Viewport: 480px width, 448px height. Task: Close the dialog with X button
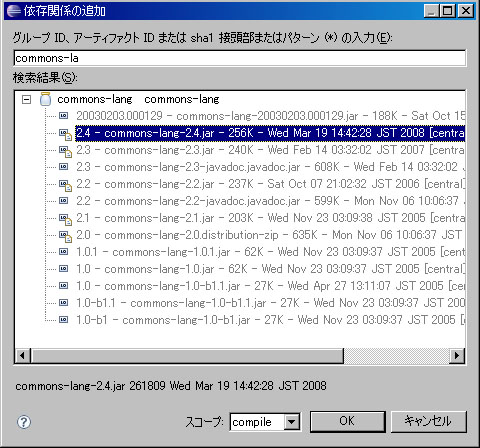(466, 11)
